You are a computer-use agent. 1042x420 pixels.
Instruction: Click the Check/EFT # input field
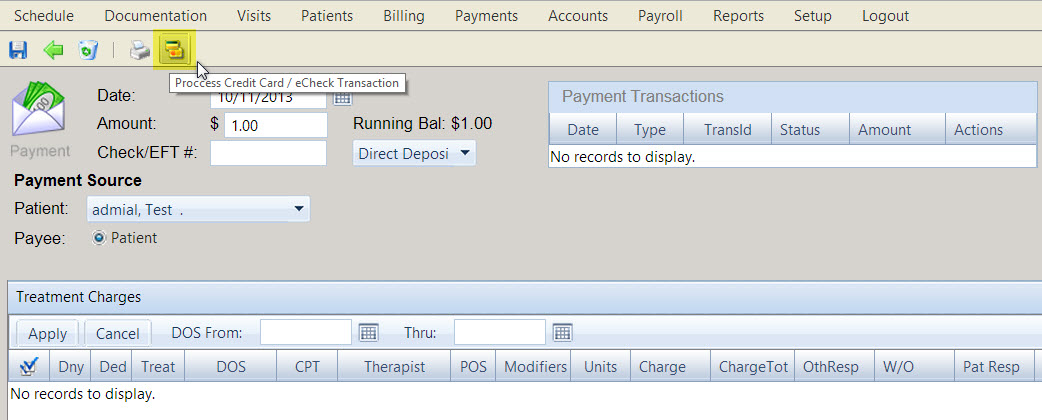[268, 153]
